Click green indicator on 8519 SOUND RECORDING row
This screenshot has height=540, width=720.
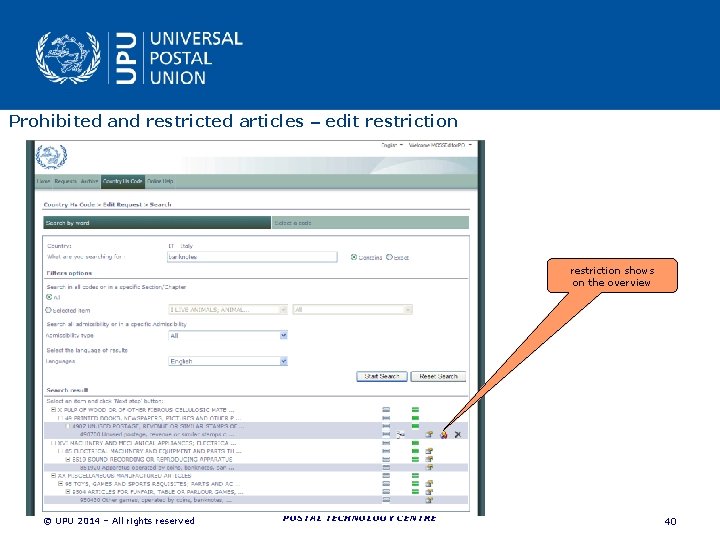(415, 459)
